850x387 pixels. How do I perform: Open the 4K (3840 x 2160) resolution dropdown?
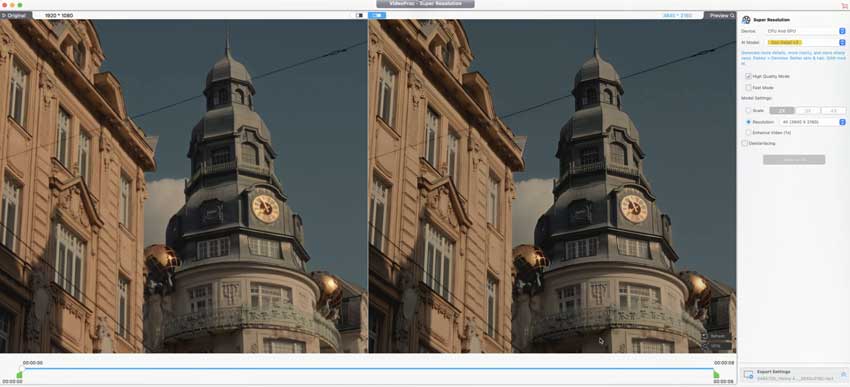pos(812,122)
